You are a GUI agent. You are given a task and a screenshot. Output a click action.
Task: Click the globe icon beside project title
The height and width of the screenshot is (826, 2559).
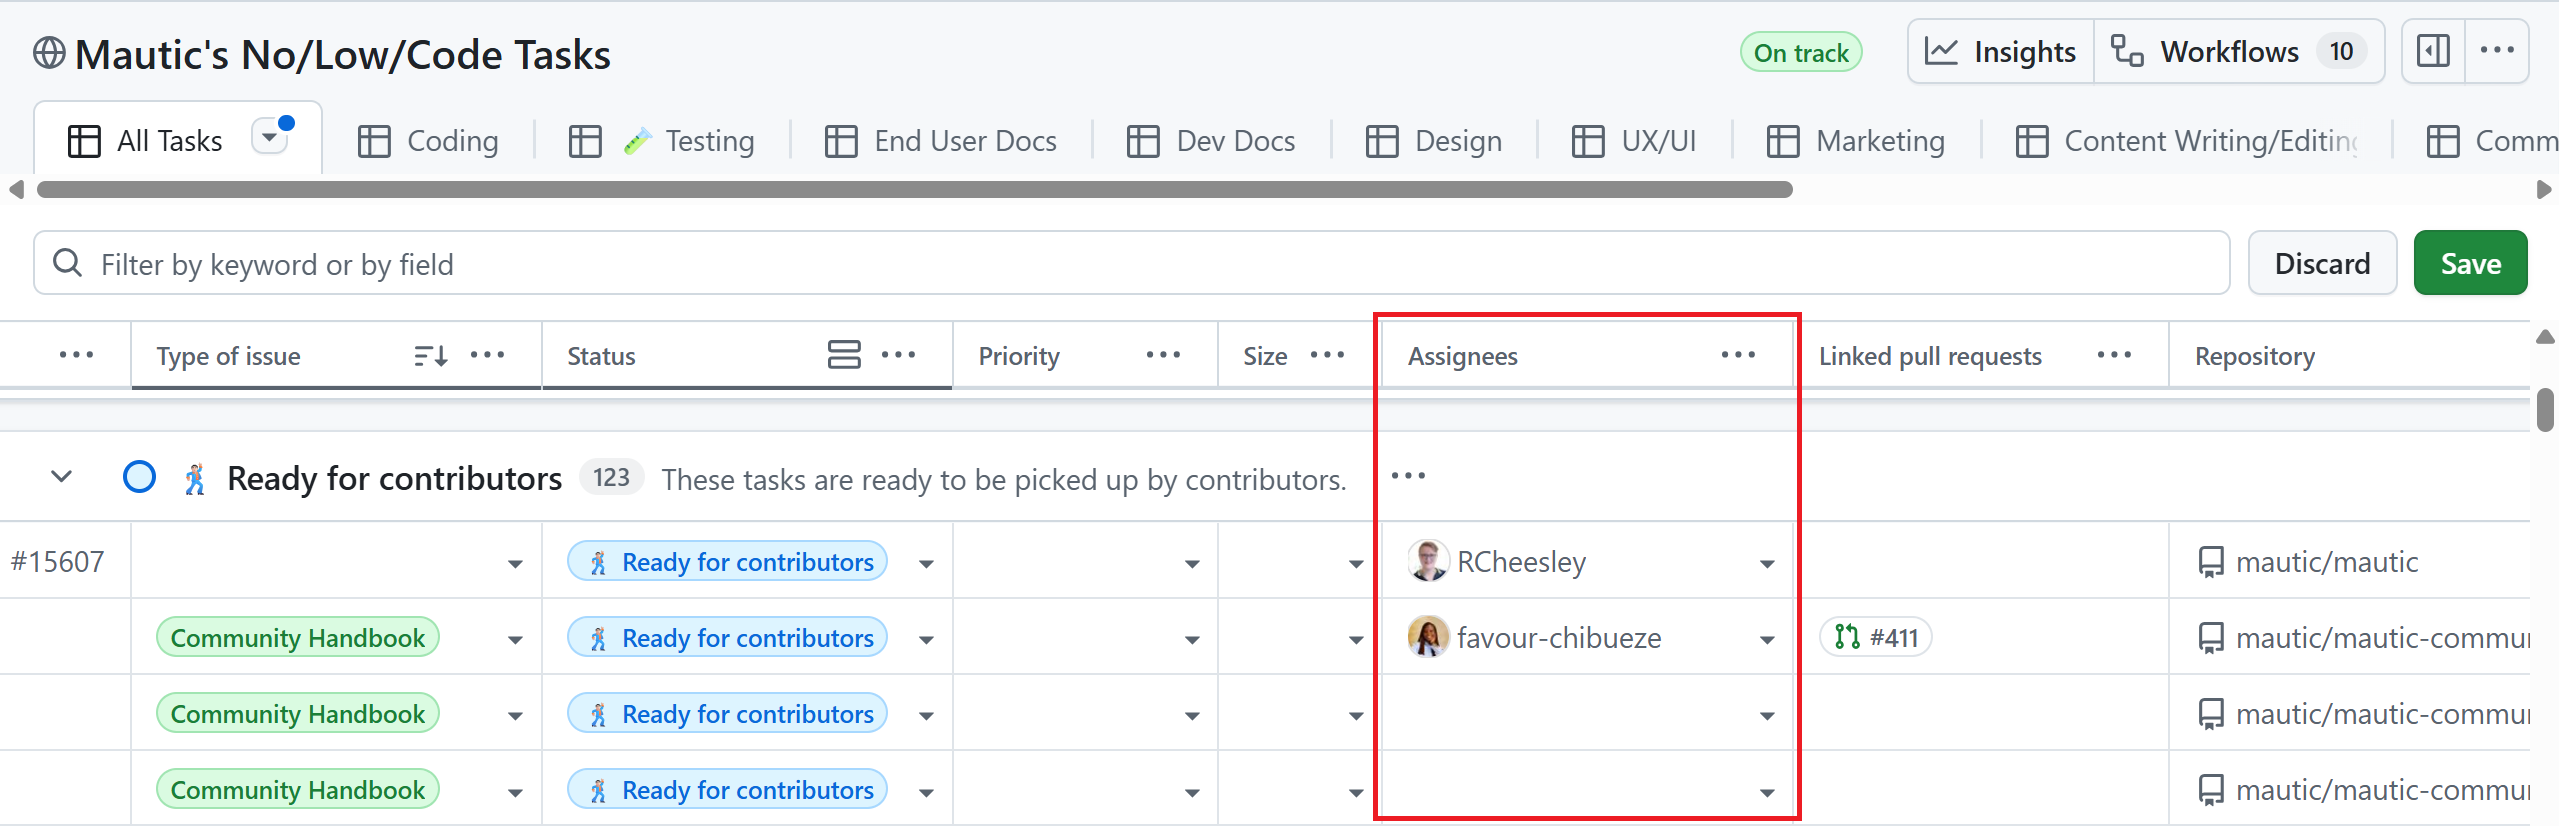pyautogui.click(x=49, y=52)
